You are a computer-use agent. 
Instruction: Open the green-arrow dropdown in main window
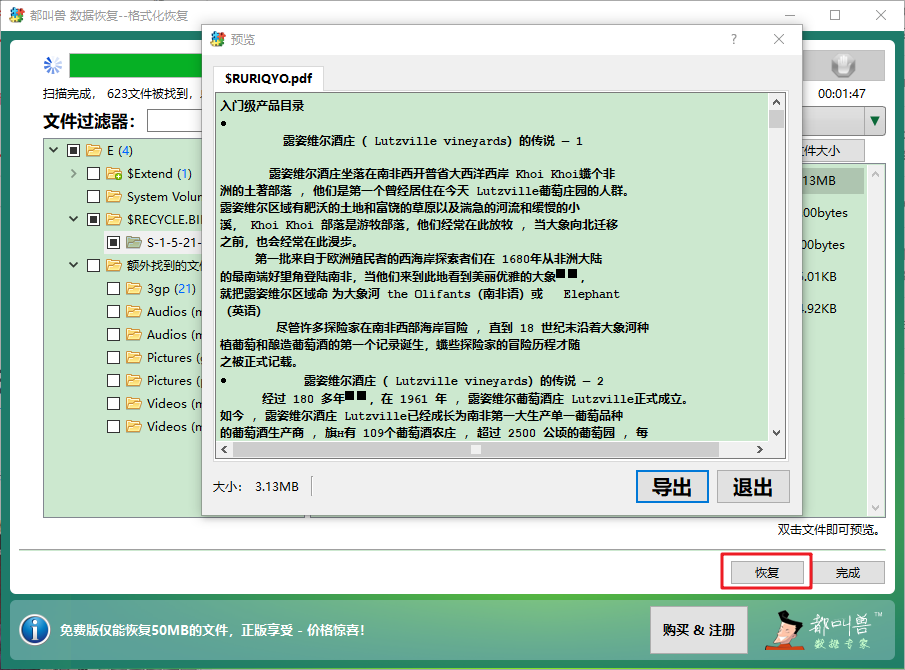click(x=875, y=121)
